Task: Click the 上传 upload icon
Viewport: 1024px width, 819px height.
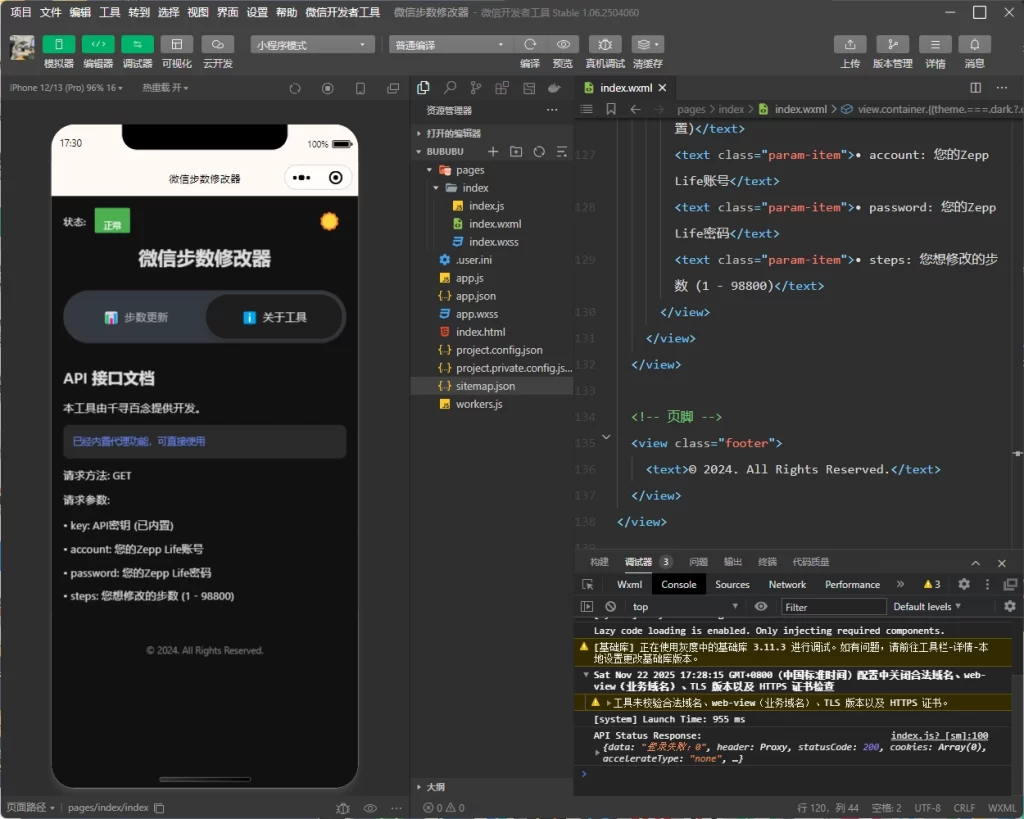Action: click(x=850, y=45)
